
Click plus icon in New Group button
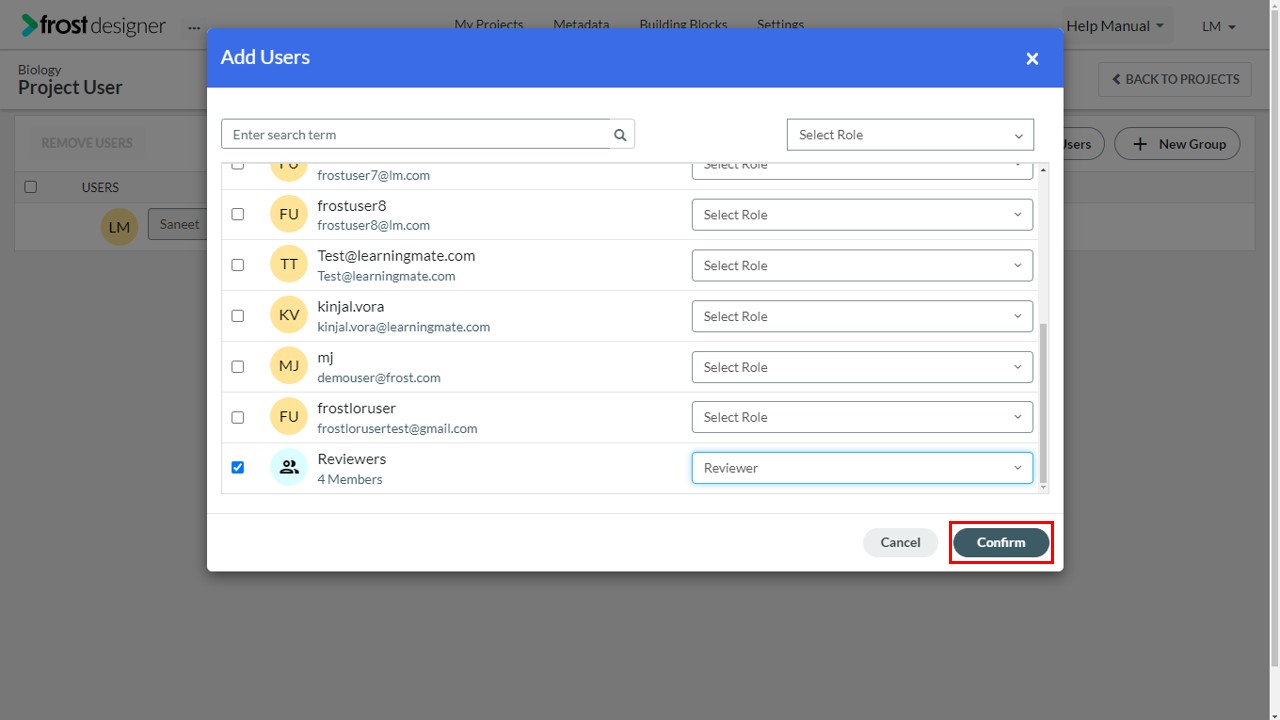click(1140, 144)
